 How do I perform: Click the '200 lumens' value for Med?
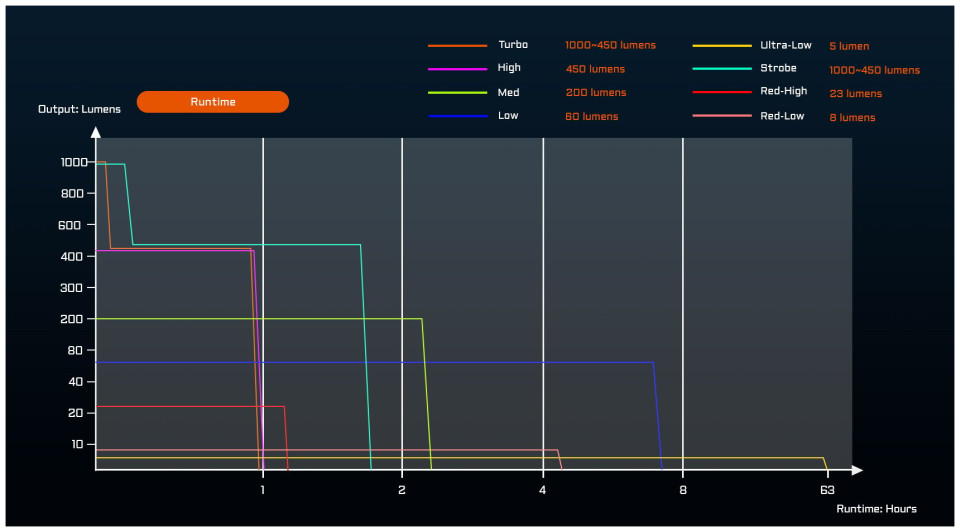point(595,93)
